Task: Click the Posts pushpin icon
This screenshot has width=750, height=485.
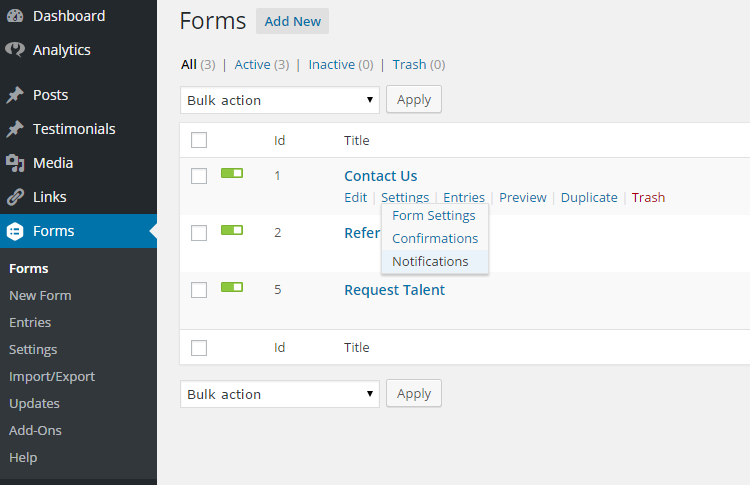Action: (15, 95)
